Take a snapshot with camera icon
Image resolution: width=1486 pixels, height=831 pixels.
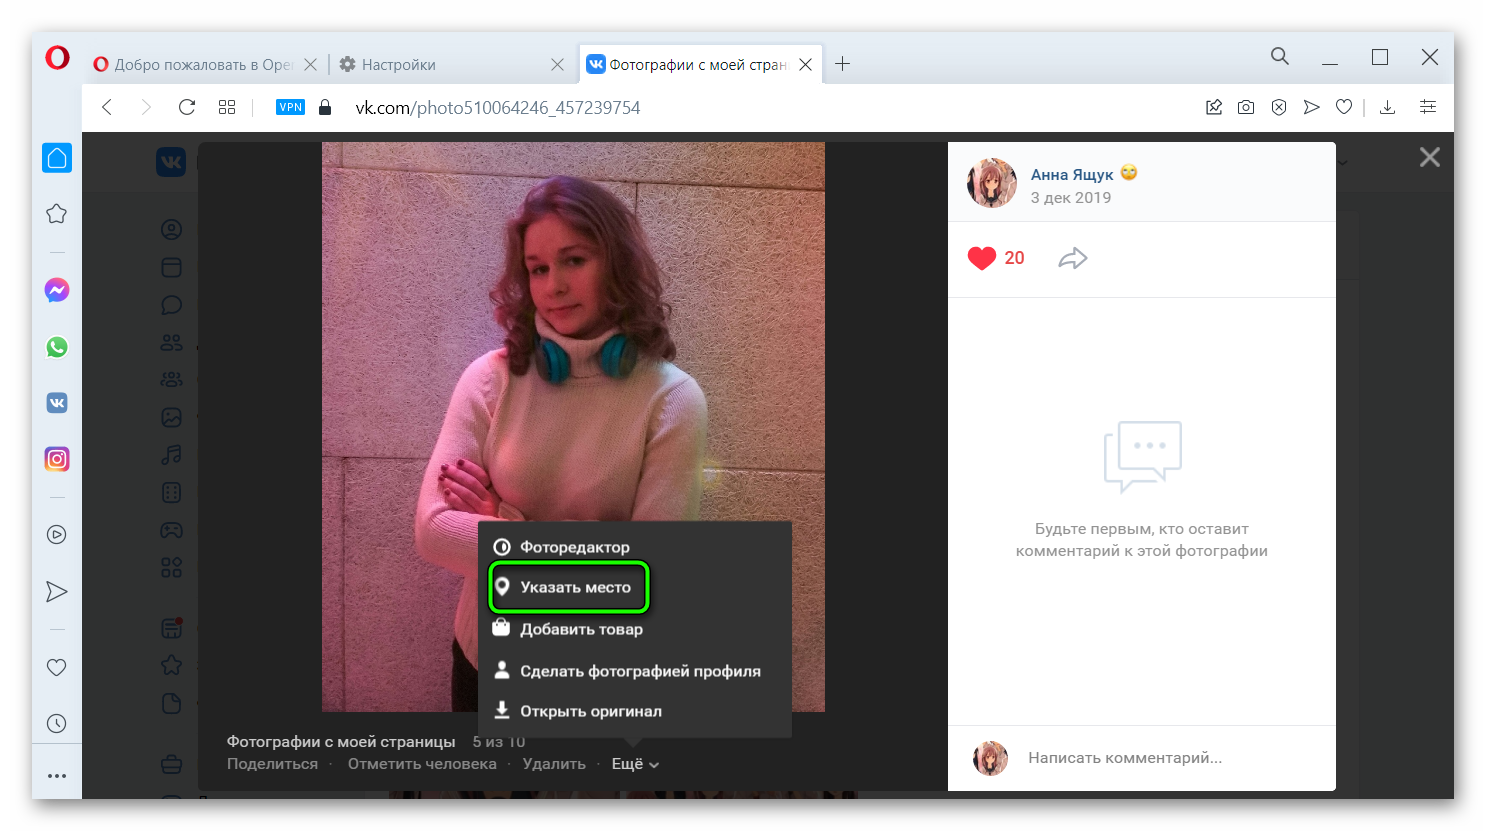click(1246, 107)
